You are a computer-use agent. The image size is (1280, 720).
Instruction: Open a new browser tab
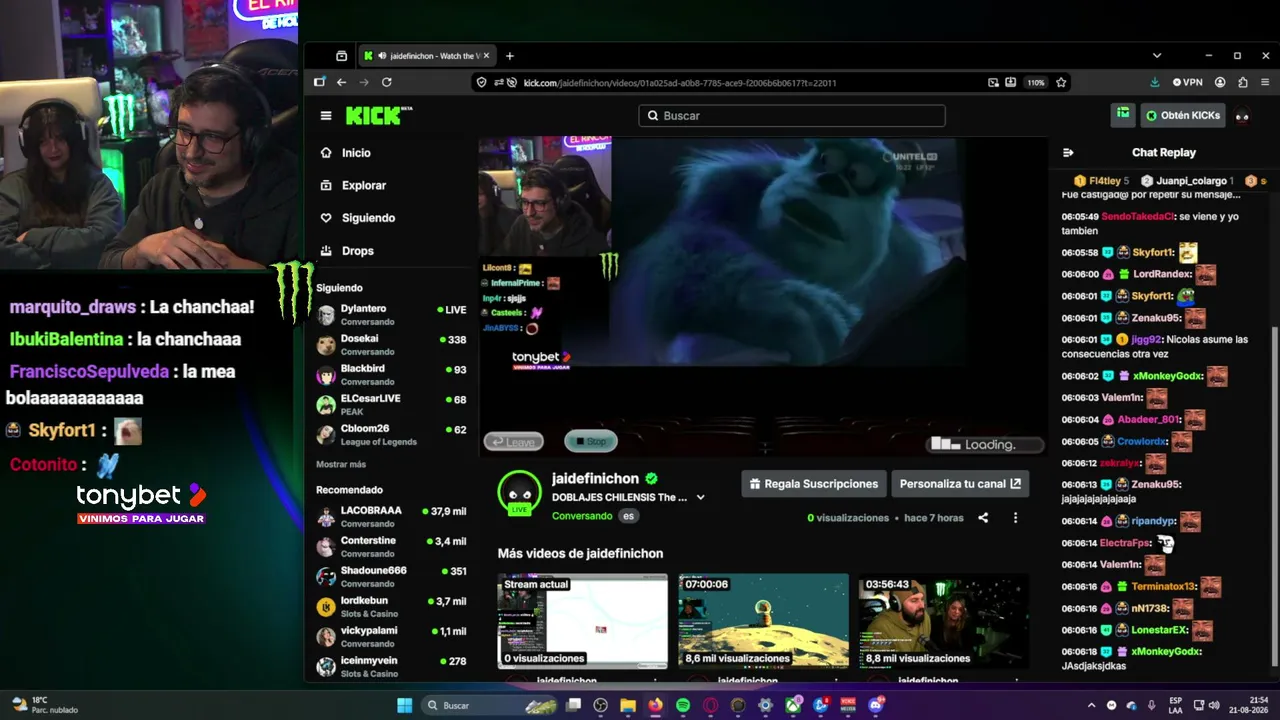coord(510,56)
